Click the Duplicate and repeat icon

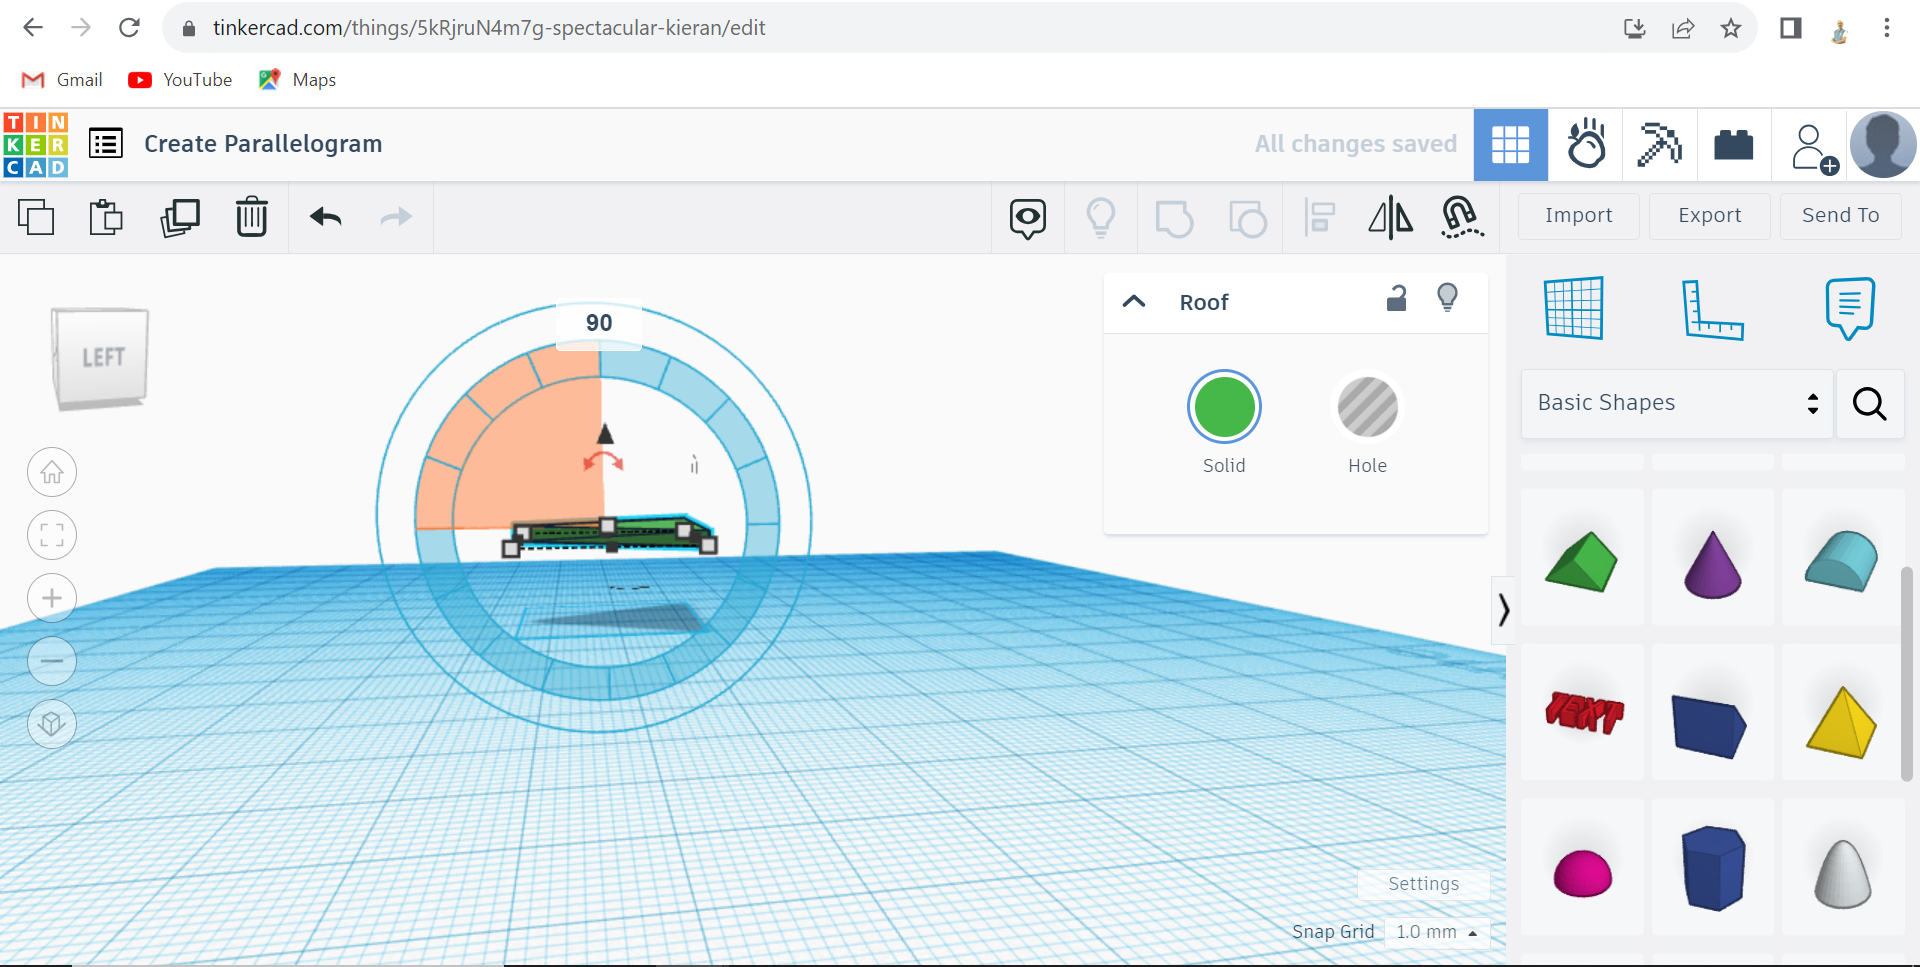[180, 217]
